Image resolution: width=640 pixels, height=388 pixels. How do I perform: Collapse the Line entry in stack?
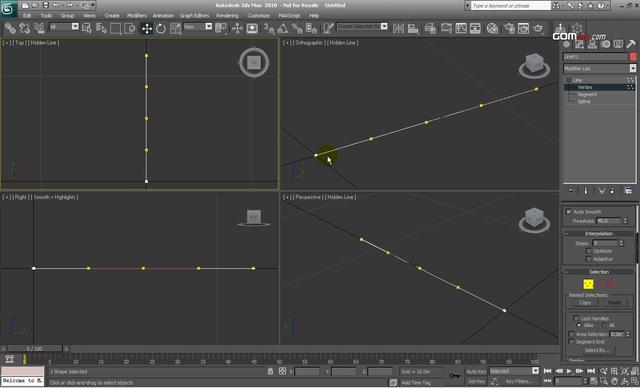pyautogui.click(x=569, y=80)
